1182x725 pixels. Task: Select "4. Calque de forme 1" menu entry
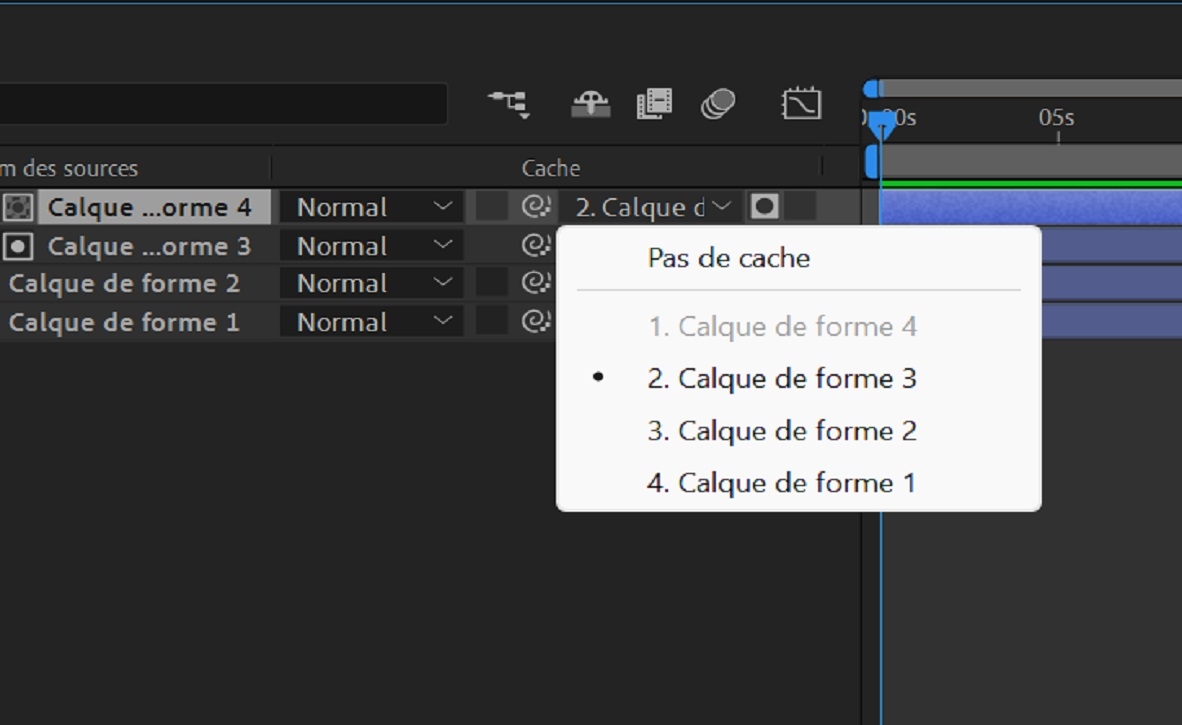coord(782,483)
